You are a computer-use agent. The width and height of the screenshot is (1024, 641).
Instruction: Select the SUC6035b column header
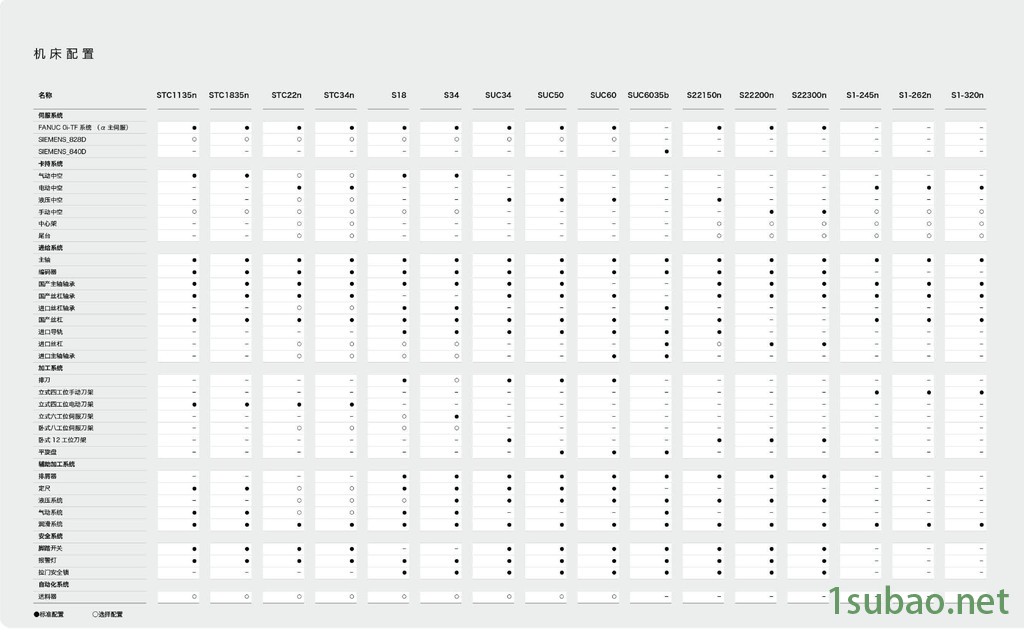tap(648, 95)
